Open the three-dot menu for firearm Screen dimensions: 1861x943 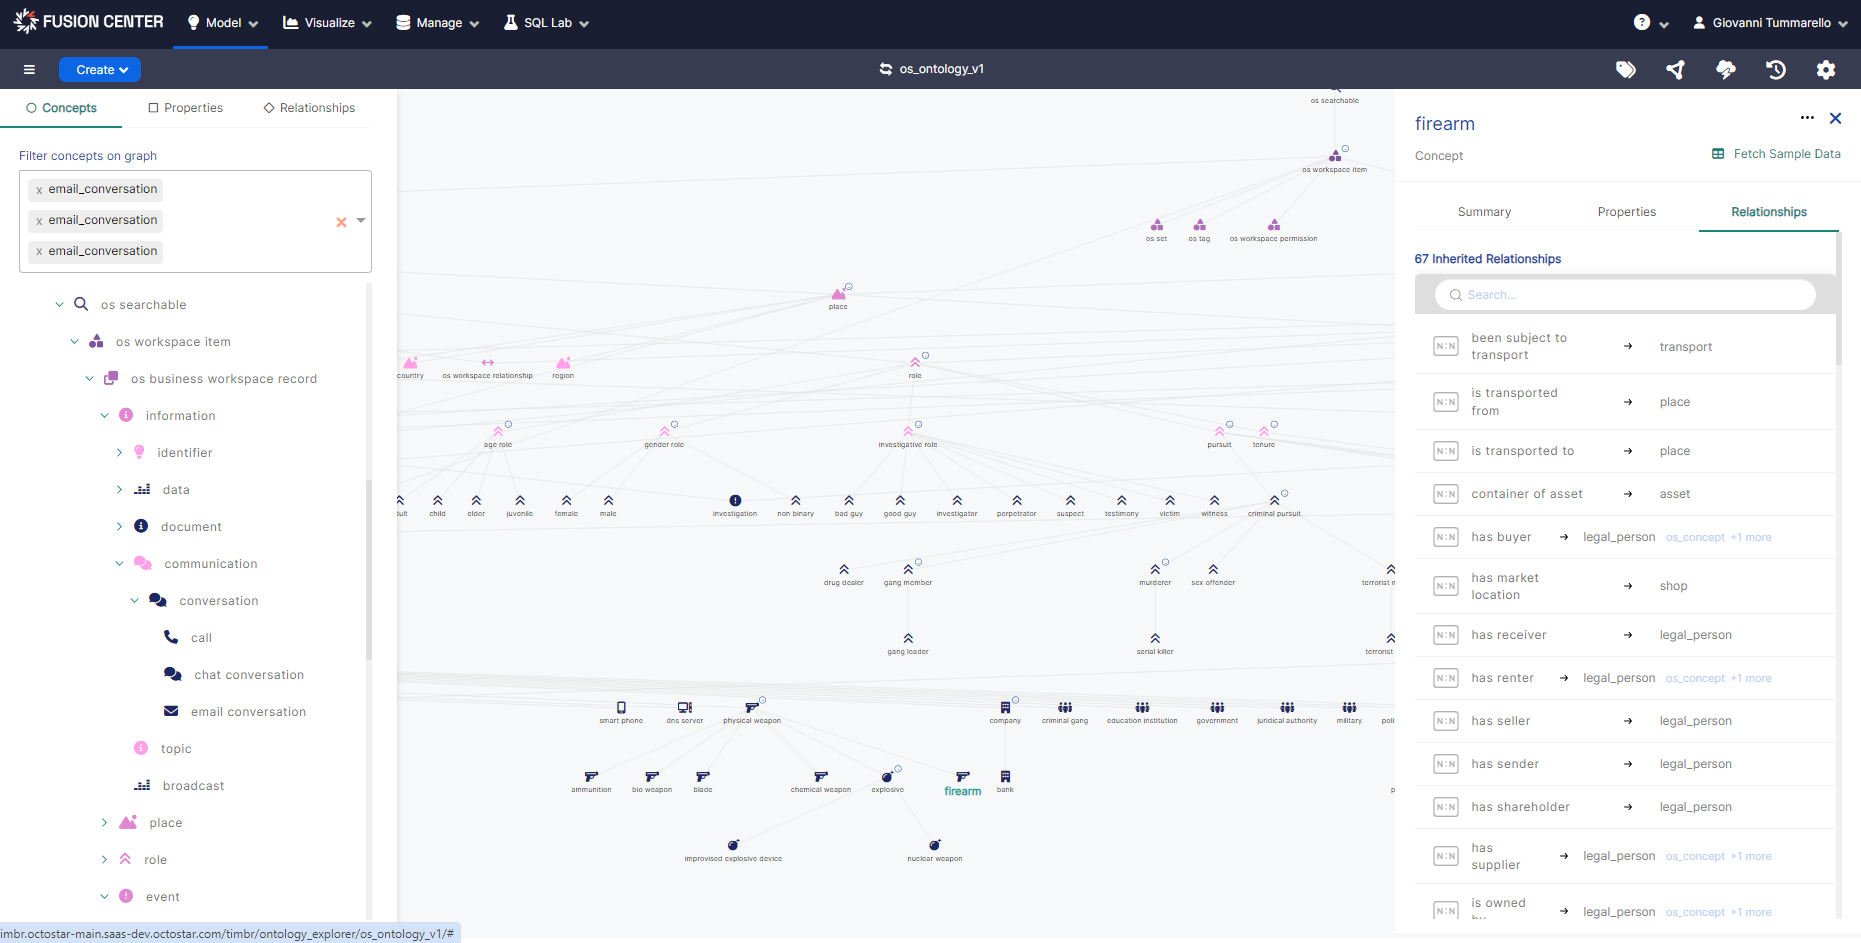coord(1807,118)
